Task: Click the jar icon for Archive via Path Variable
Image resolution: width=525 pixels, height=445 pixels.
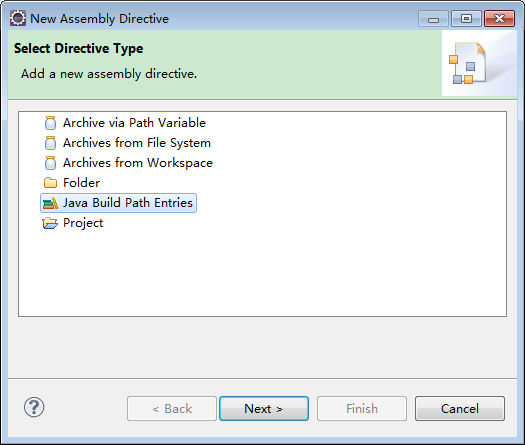Action: 50,123
